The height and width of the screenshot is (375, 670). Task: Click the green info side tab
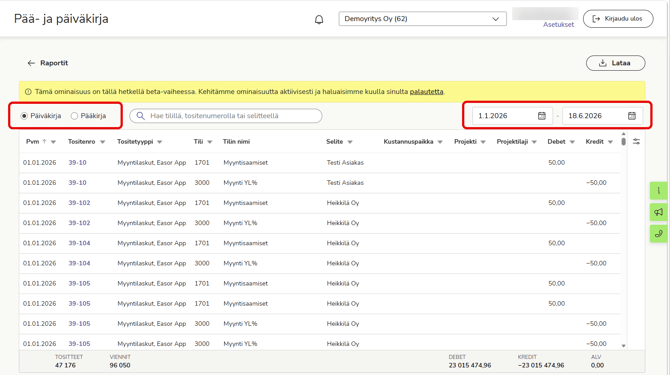(658, 190)
